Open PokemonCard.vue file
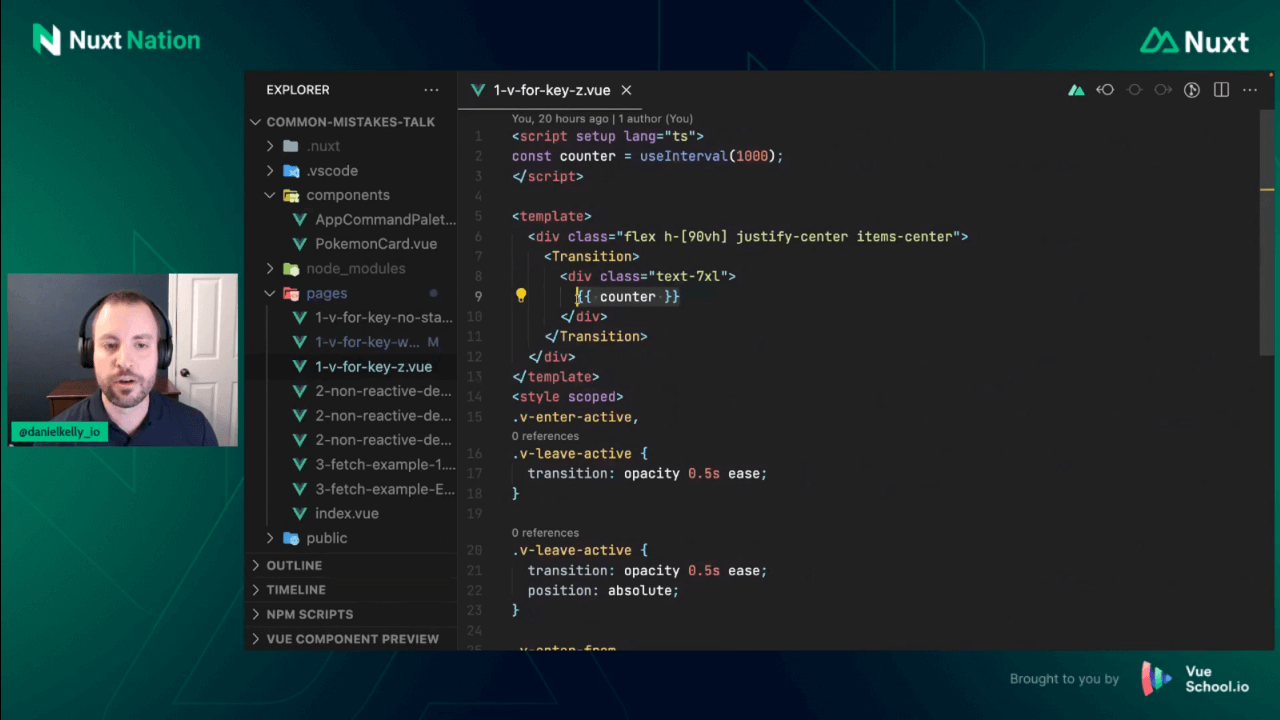Viewport: 1280px width, 720px height. [x=375, y=244]
